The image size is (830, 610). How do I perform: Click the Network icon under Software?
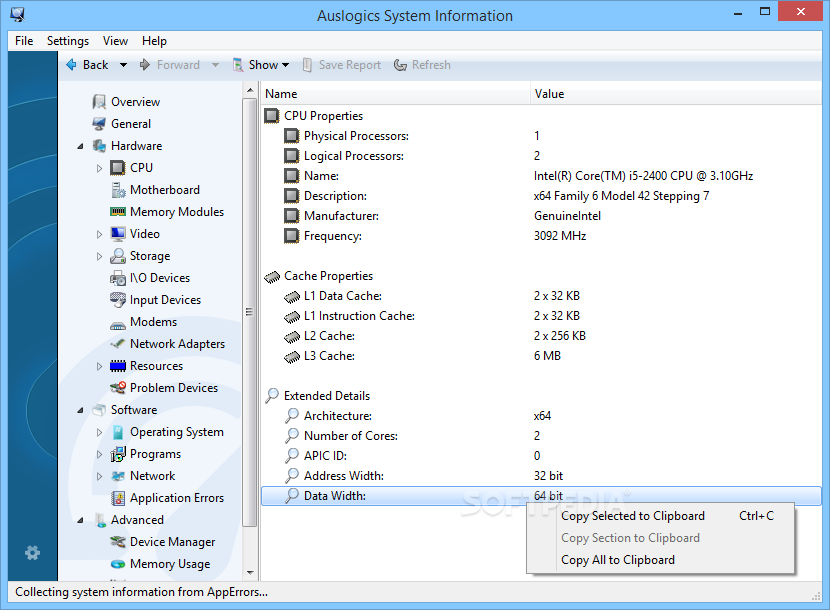pyautogui.click(x=118, y=476)
